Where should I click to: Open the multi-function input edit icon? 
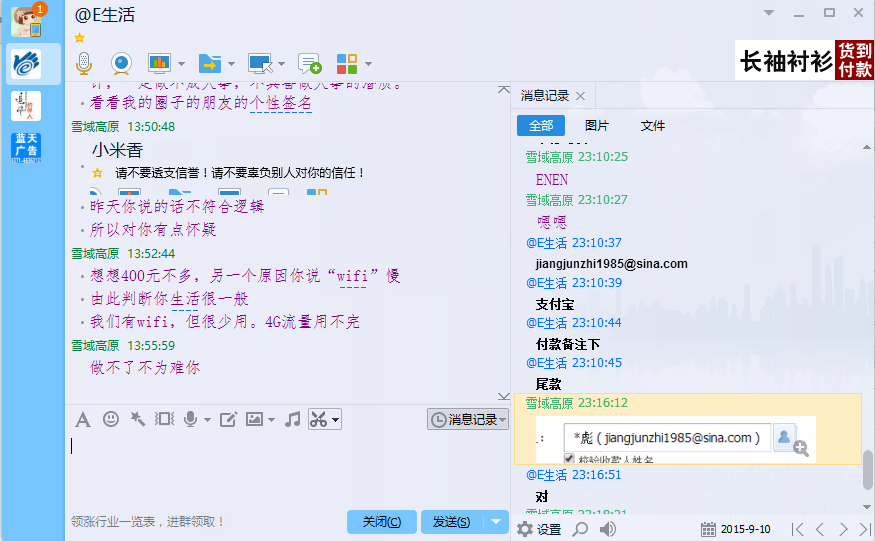[228, 419]
